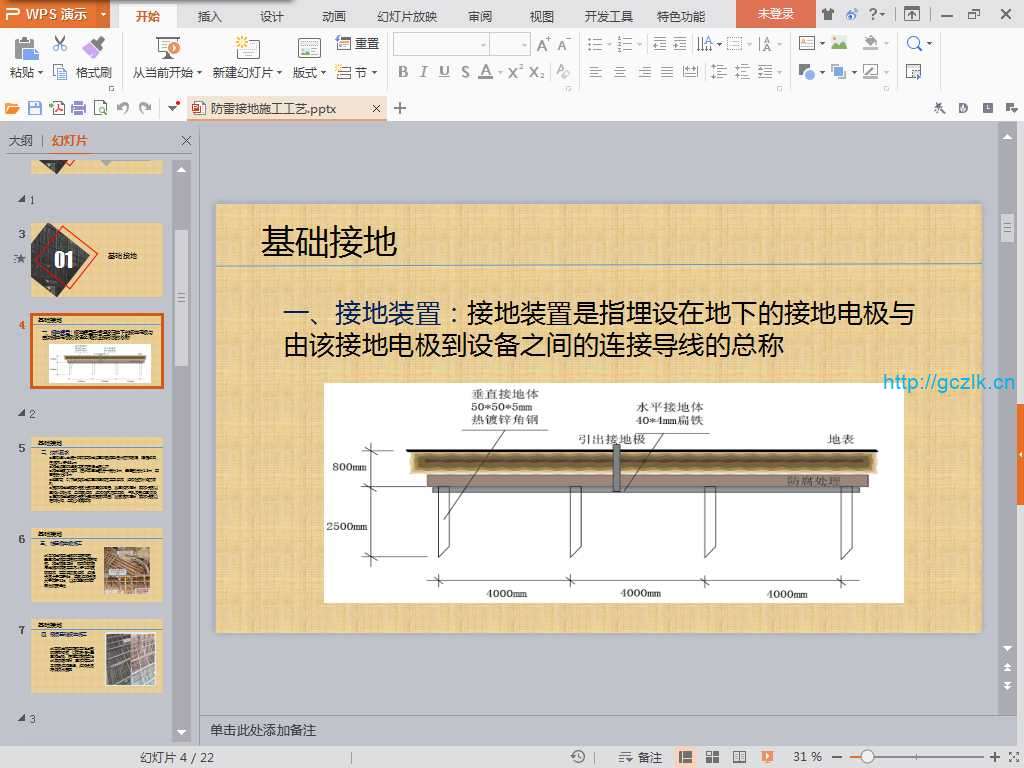Toggle bold formatting
The width and height of the screenshot is (1024, 768).
coord(403,72)
